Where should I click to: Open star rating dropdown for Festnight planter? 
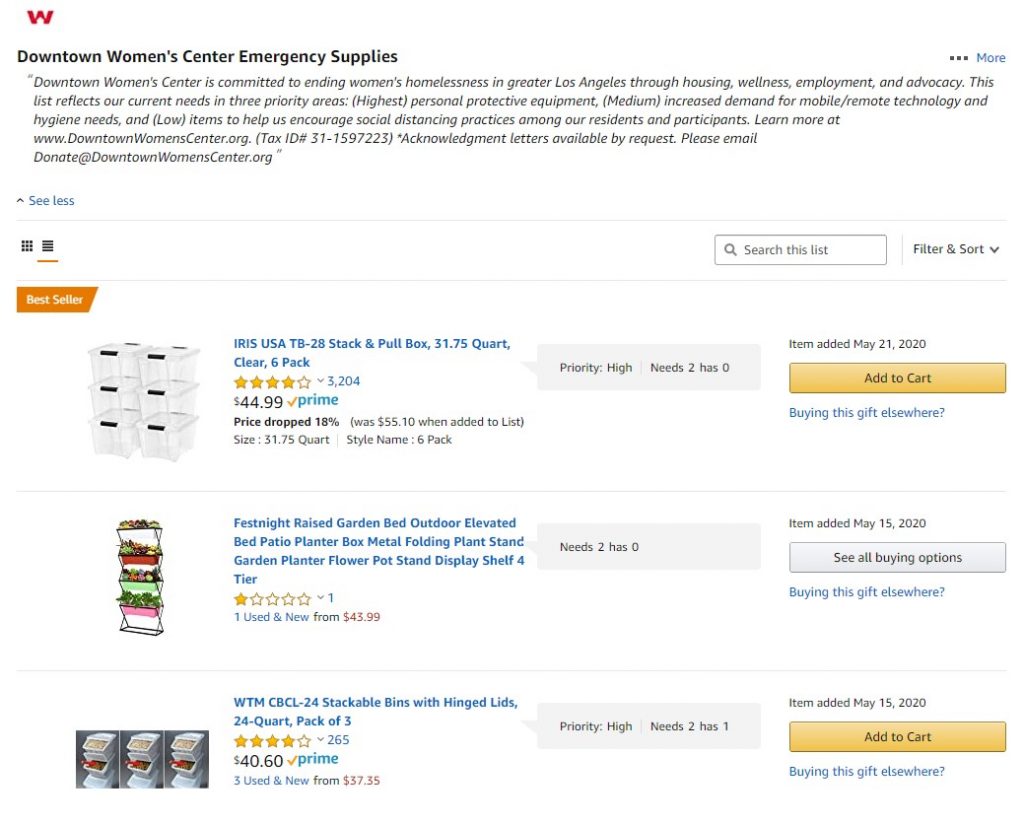pyautogui.click(x=321, y=597)
